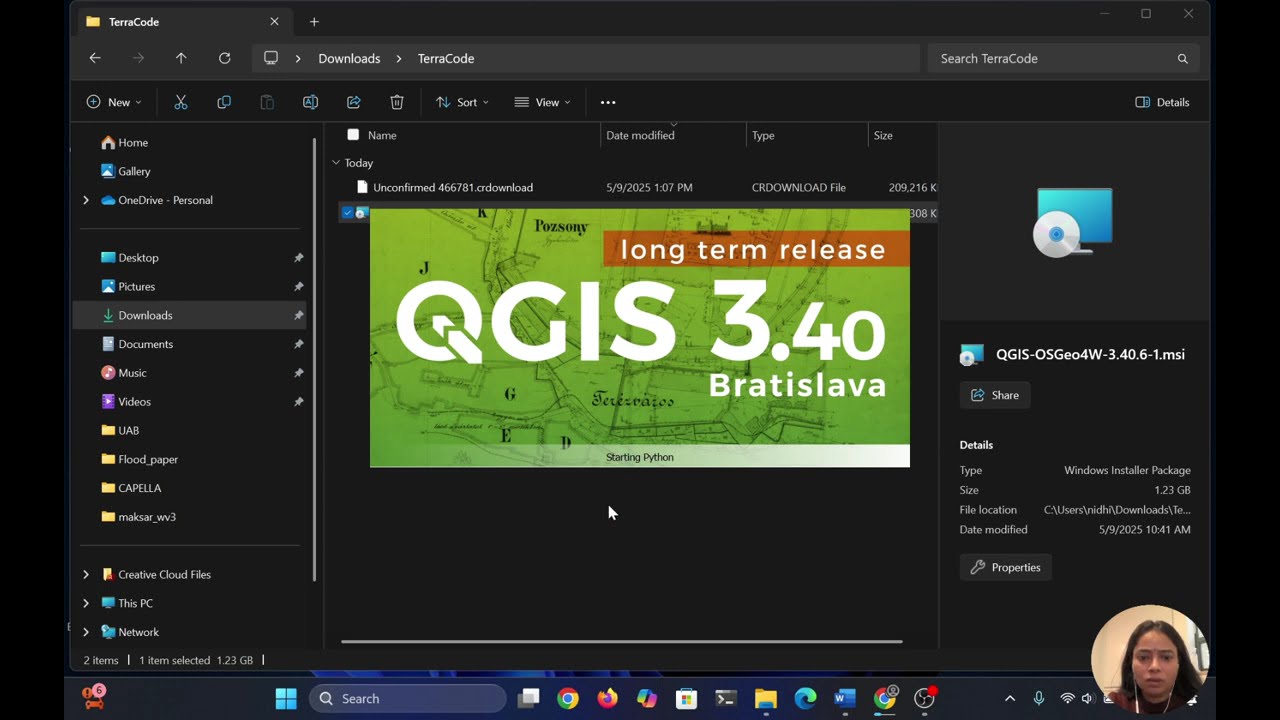Uncheck the selected QGIS installer row checkbox
The width and height of the screenshot is (1280, 720).
pos(348,213)
